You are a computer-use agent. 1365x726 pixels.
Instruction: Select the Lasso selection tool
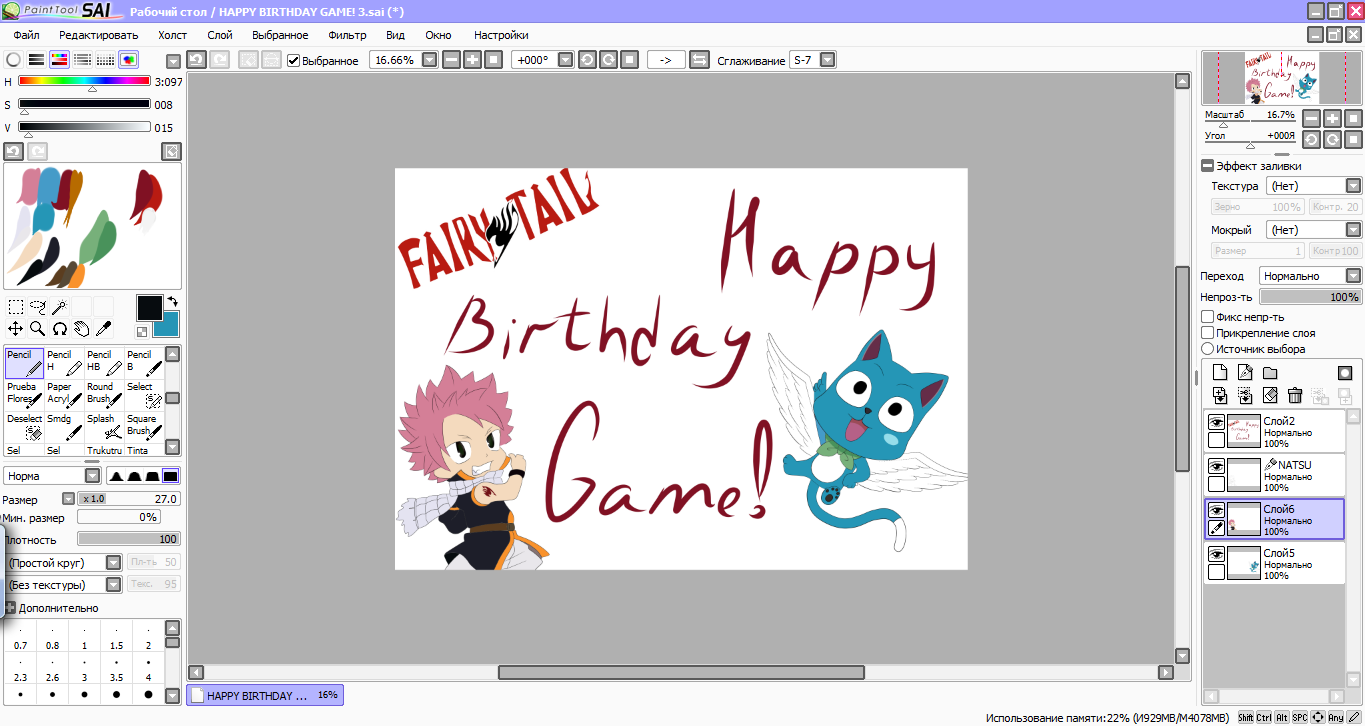38,307
